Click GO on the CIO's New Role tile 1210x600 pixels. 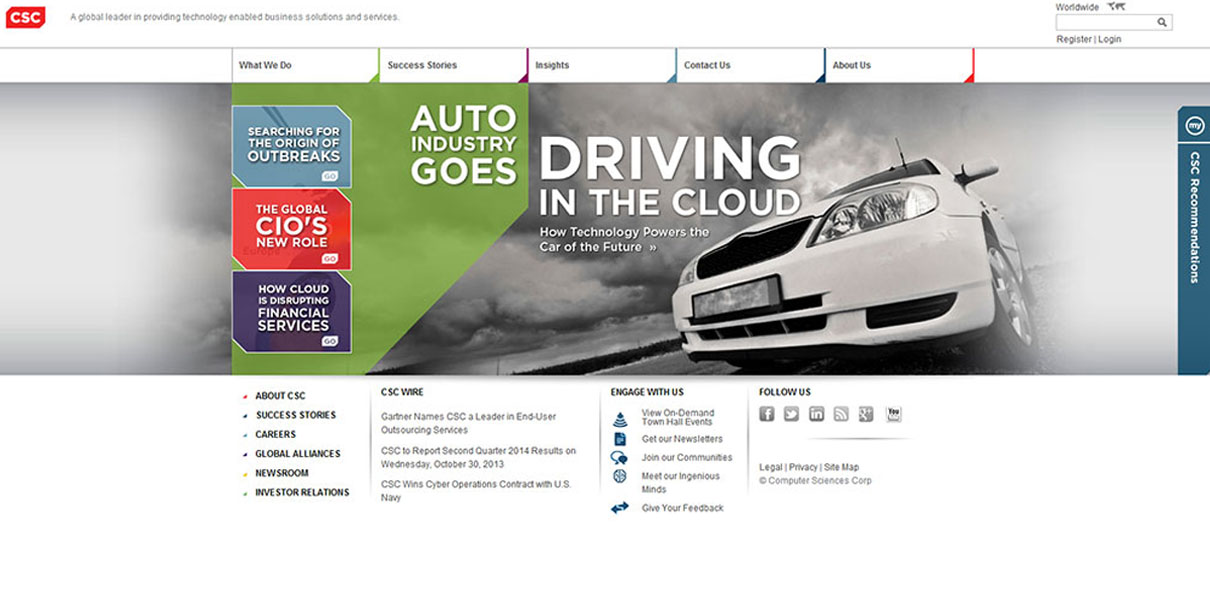pos(330,258)
